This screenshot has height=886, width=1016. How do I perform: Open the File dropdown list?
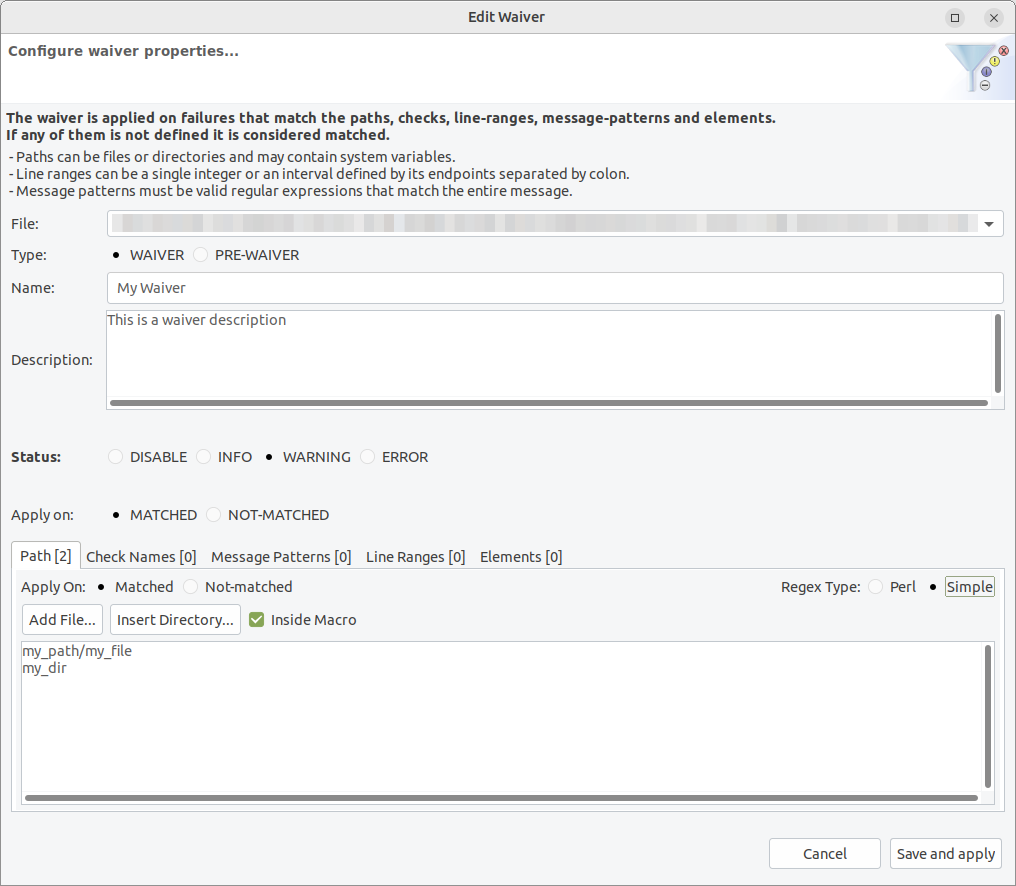(x=988, y=223)
